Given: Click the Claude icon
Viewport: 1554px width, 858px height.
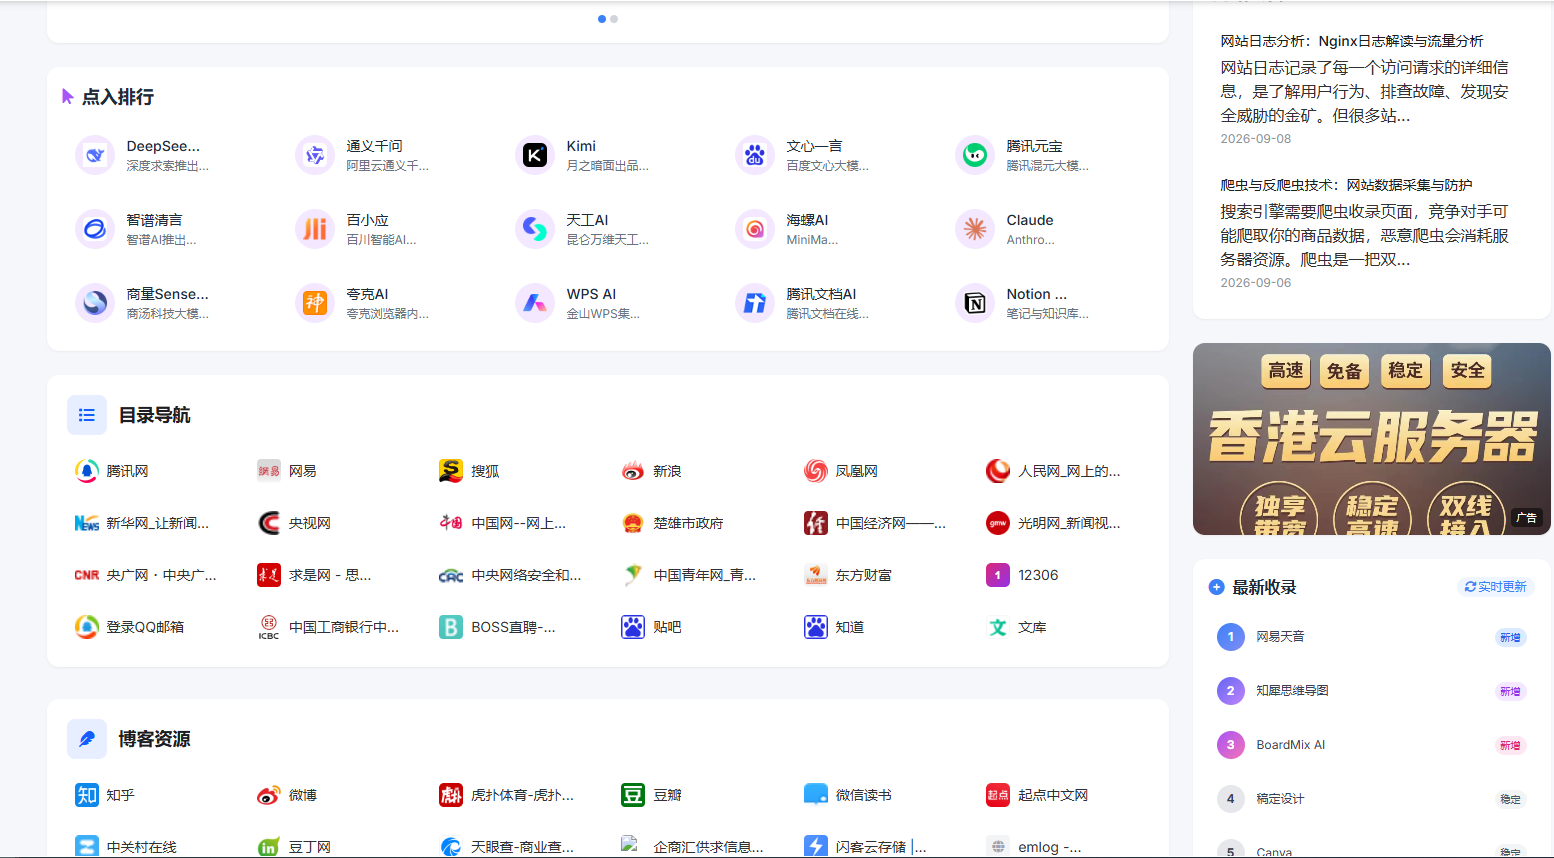Looking at the screenshot, I should (975, 229).
